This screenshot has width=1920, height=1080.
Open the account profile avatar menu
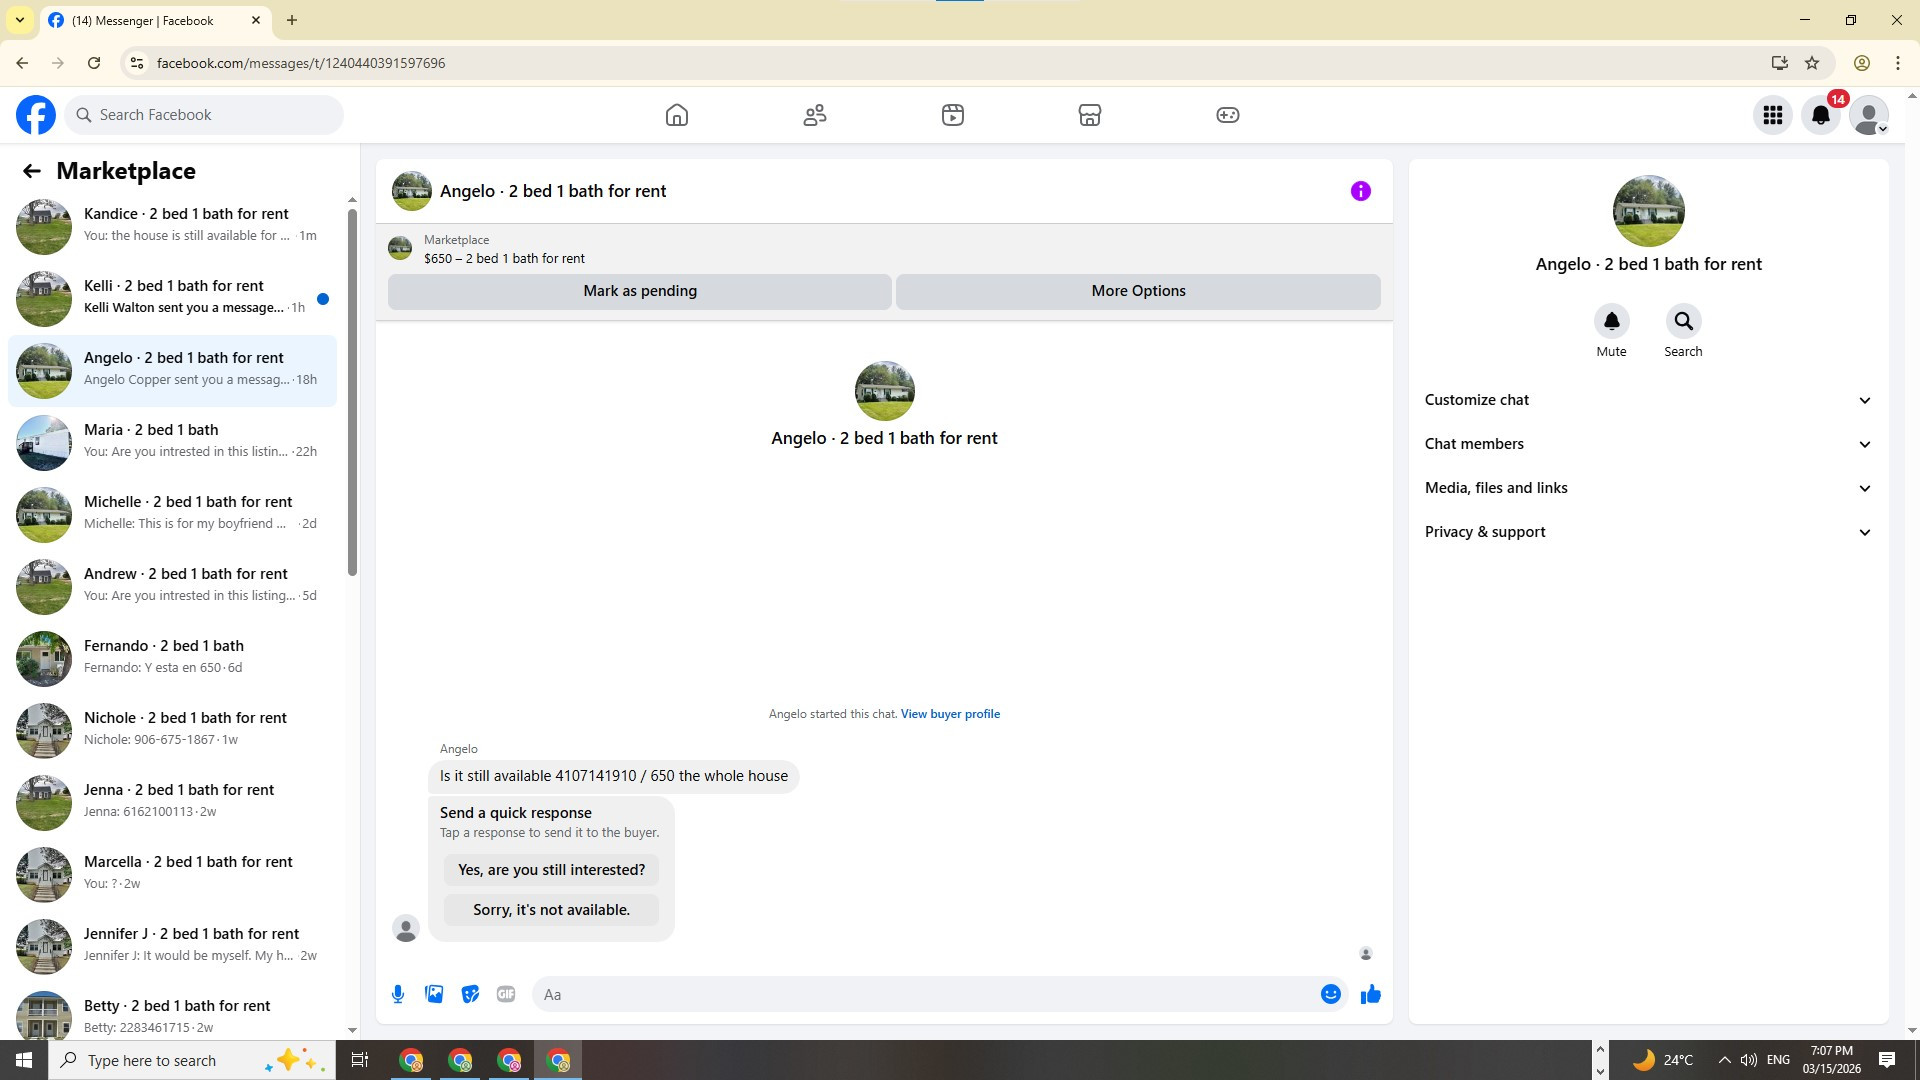coord(1869,115)
